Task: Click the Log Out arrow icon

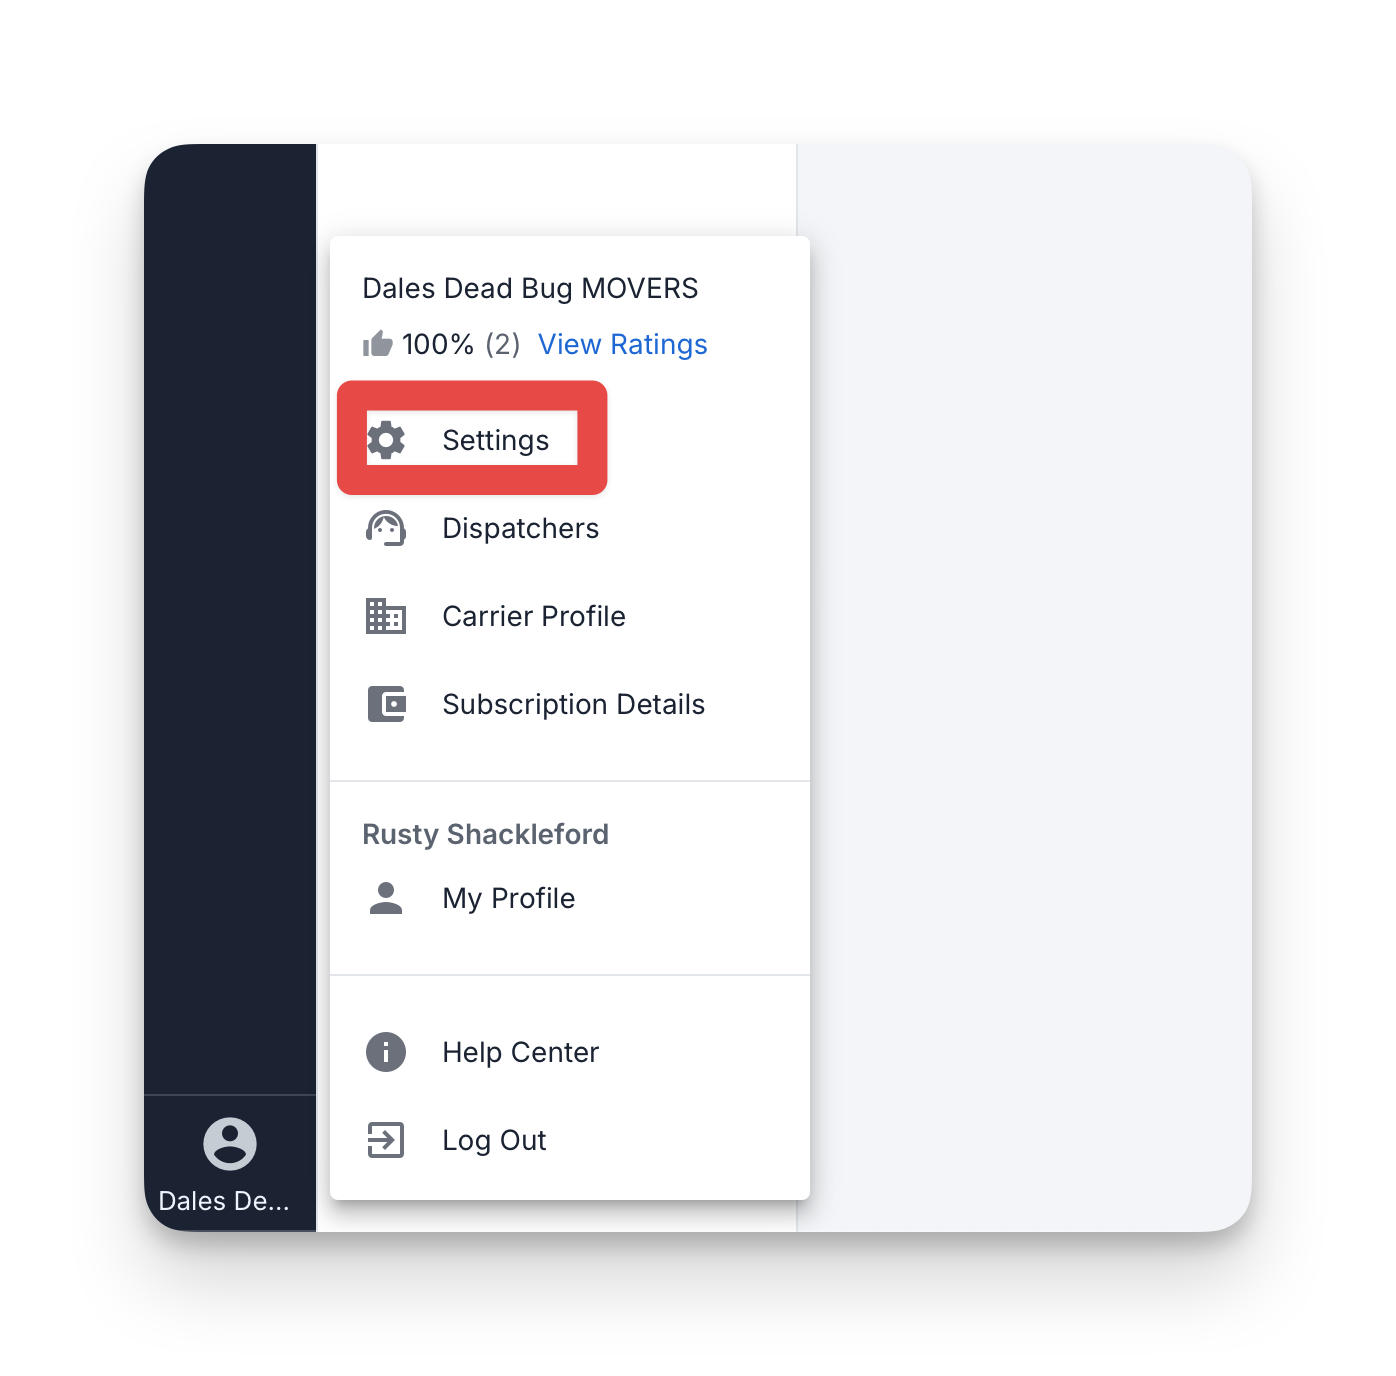Action: pyautogui.click(x=386, y=1140)
